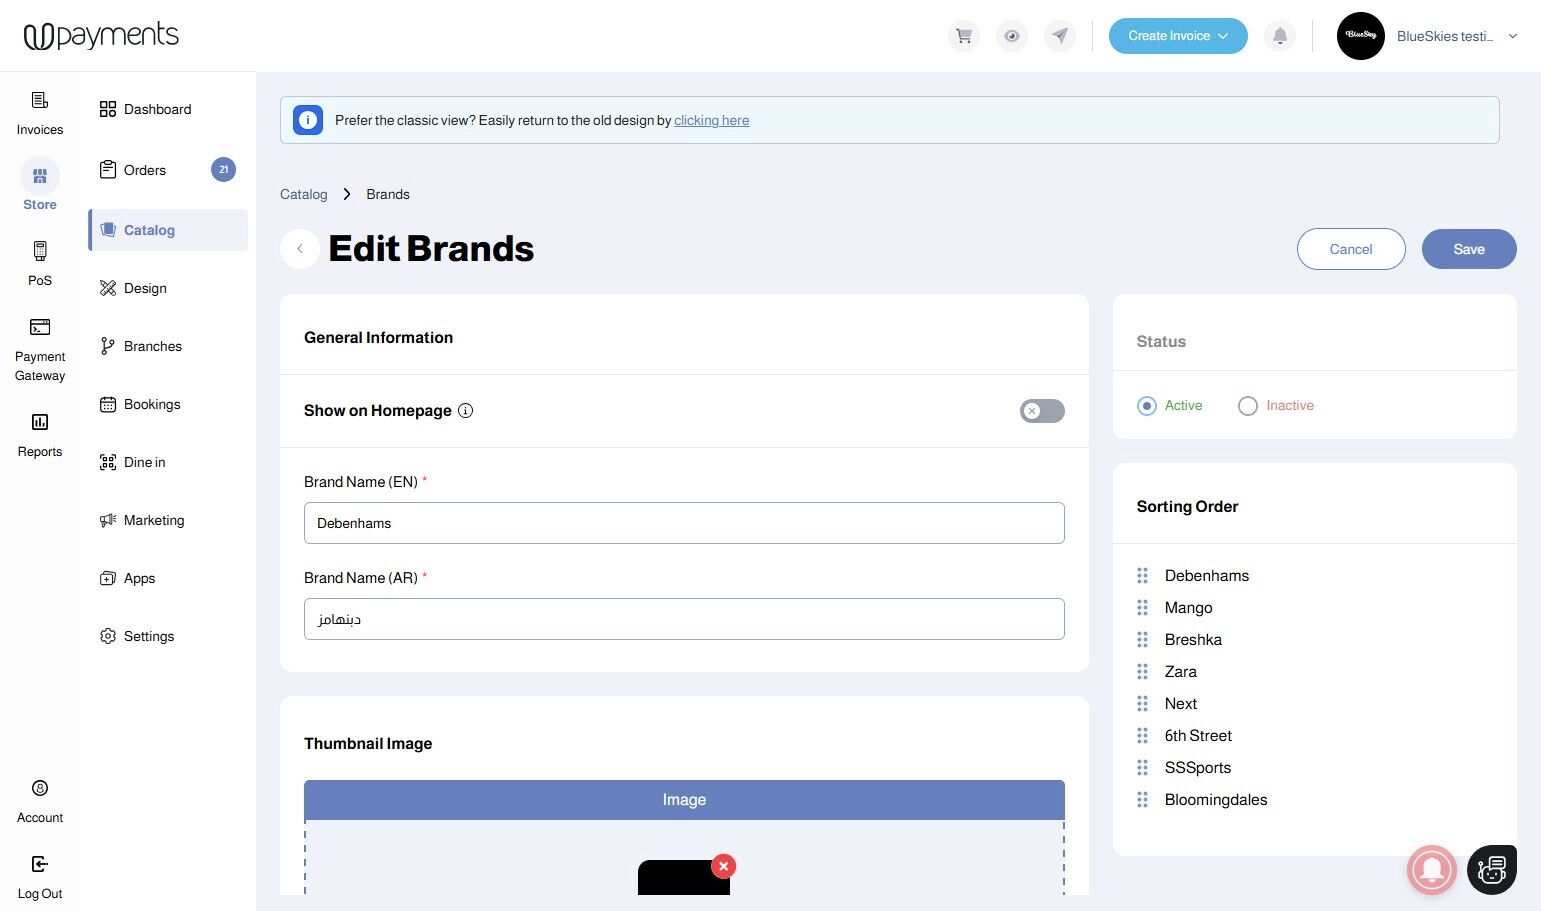1541x911 pixels.
Task: Select the Active status radio button
Action: point(1147,406)
